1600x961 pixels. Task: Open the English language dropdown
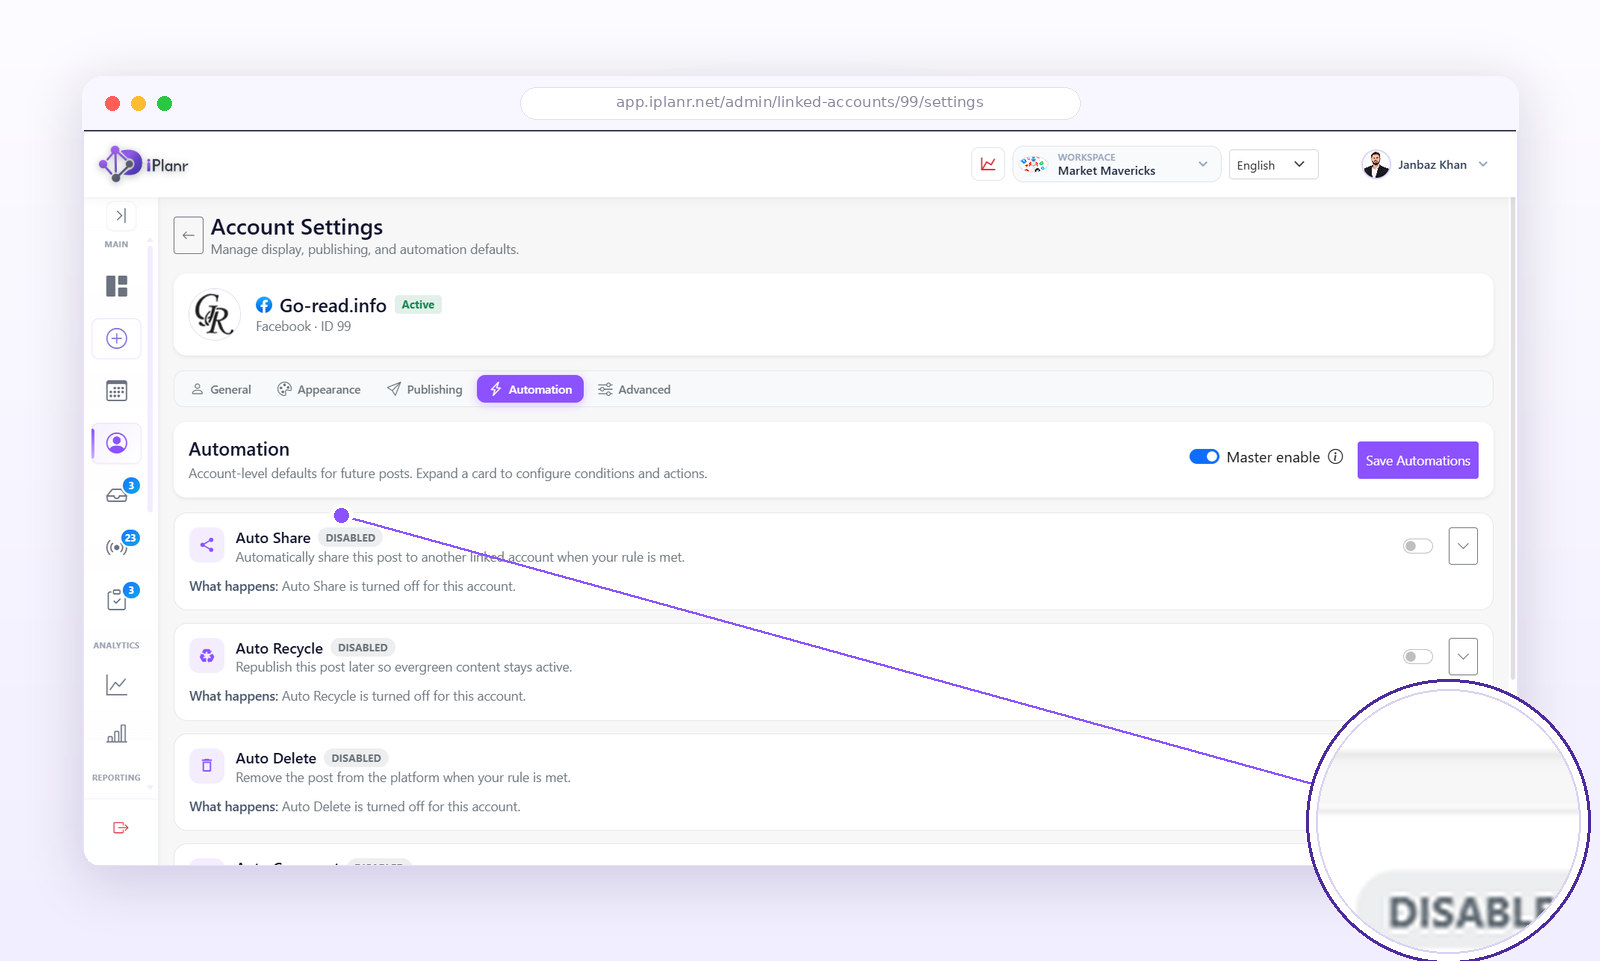(x=1273, y=165)
